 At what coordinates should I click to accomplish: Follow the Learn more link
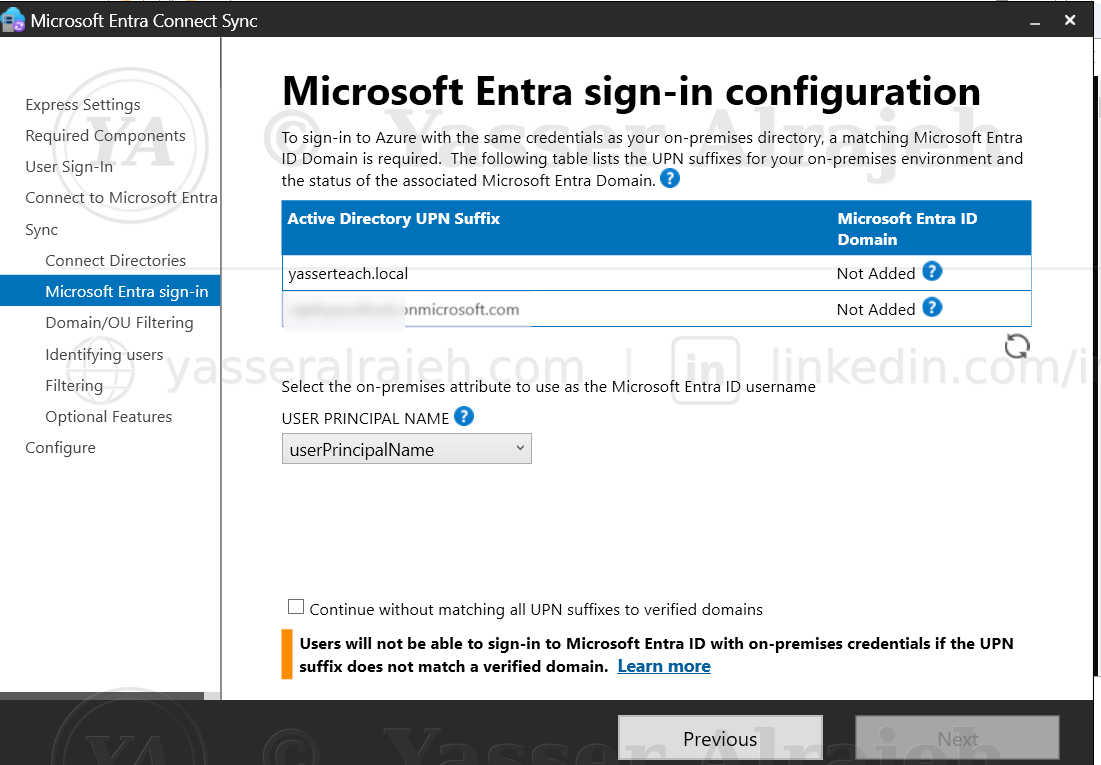click(664, 666)
